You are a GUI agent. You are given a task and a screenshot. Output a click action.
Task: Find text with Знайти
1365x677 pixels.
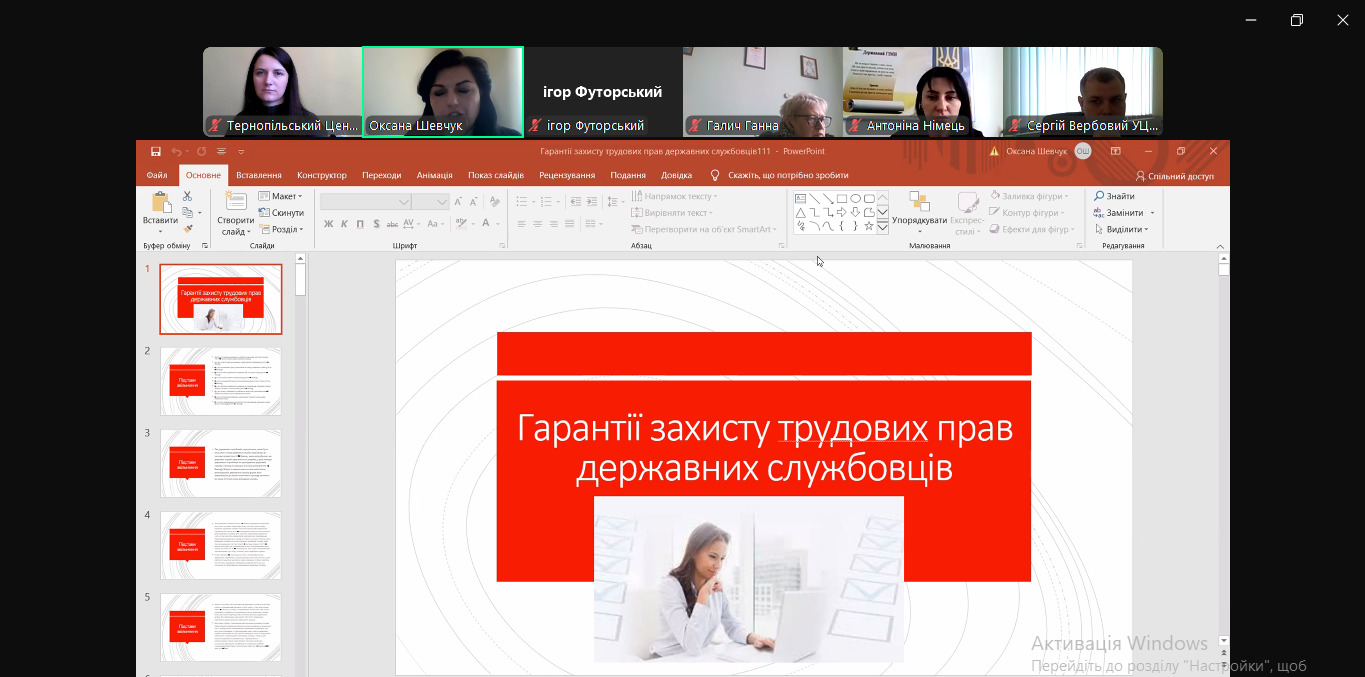1114,196
